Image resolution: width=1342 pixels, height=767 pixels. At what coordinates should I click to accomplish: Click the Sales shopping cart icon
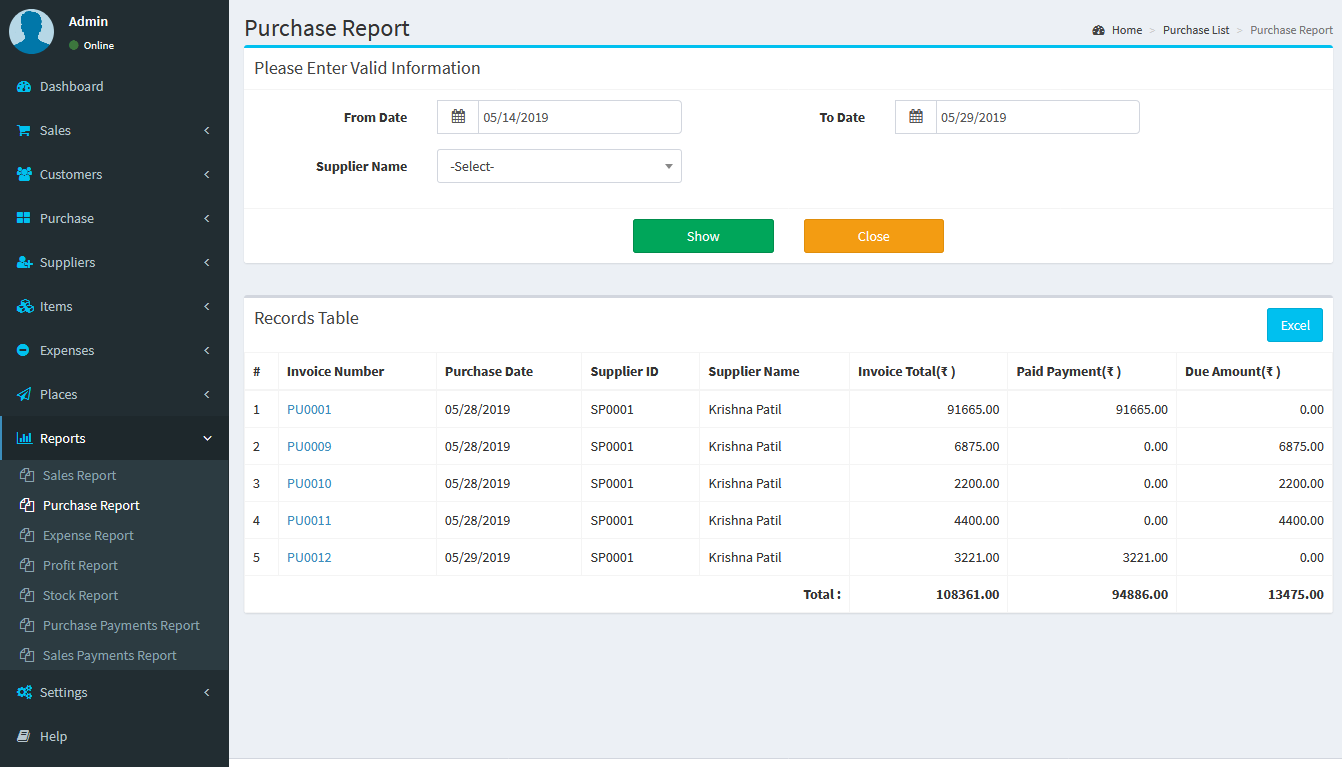tap(24, 131)
